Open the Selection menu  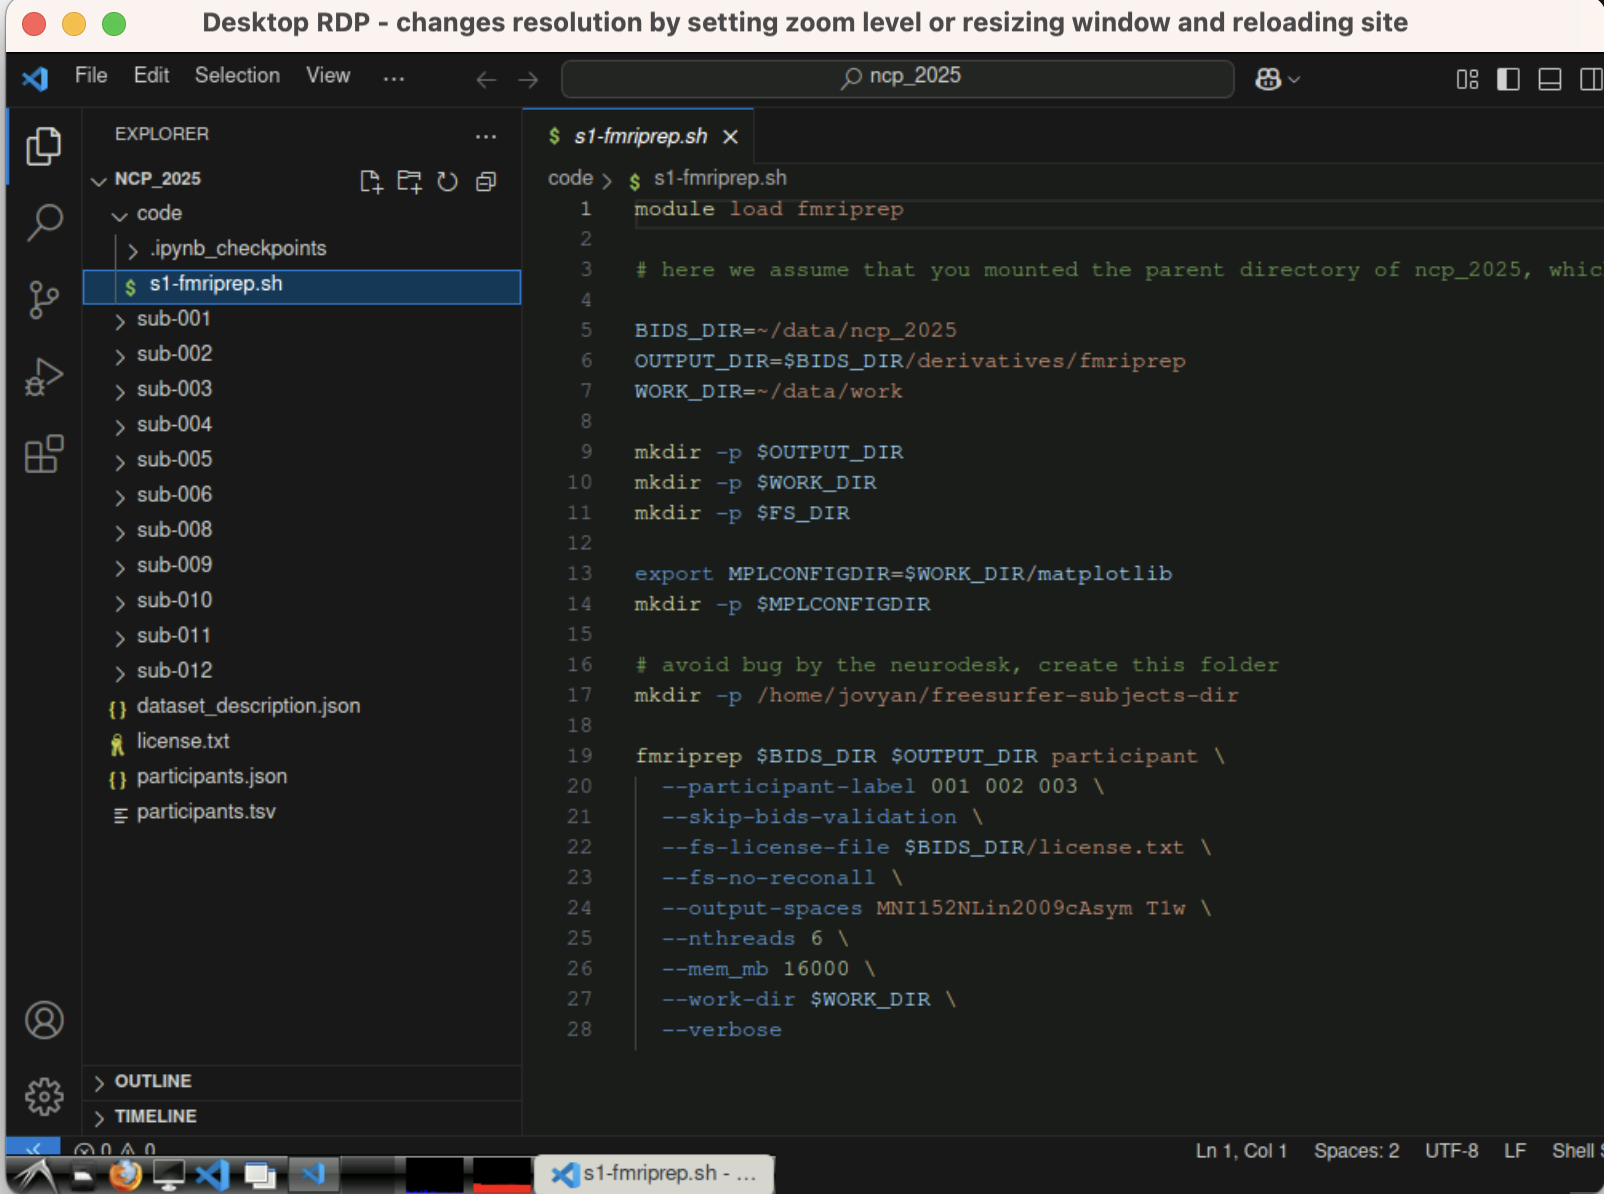point(237,76)
